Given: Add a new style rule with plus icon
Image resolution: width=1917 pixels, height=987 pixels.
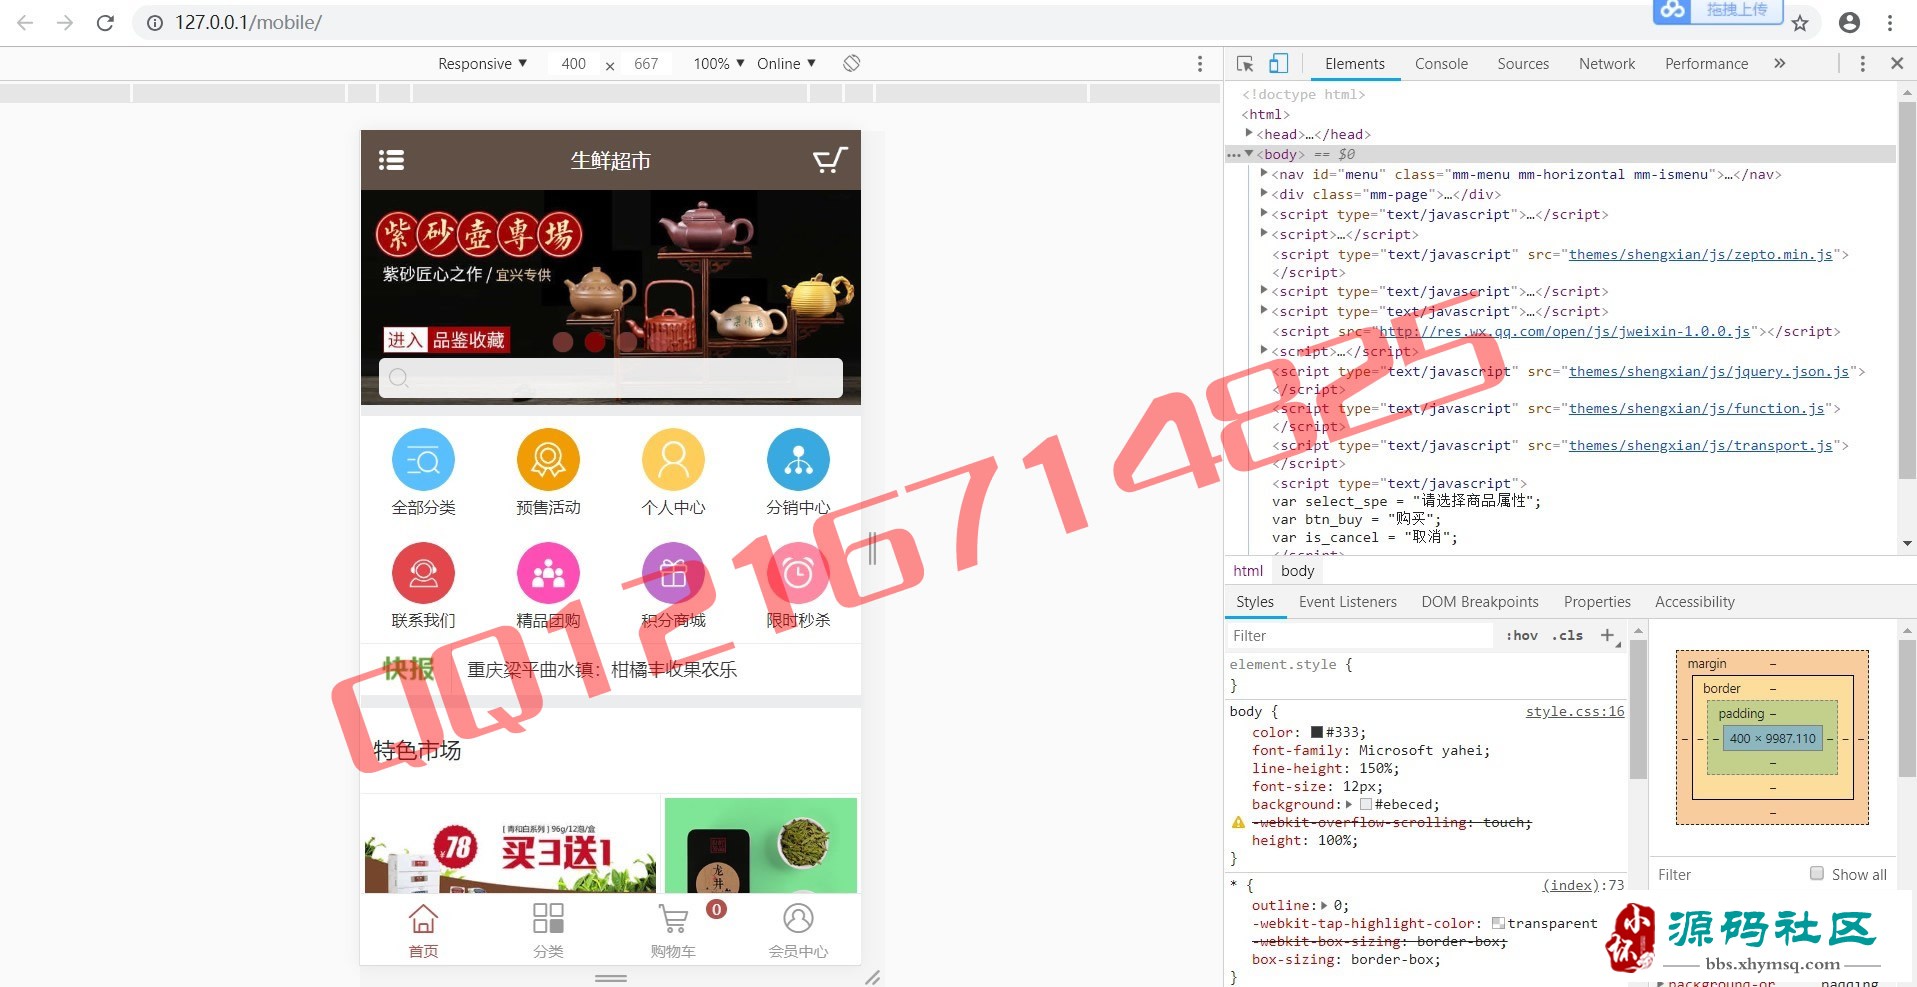Looking at the screenshot, I should tap(1607, 635).
